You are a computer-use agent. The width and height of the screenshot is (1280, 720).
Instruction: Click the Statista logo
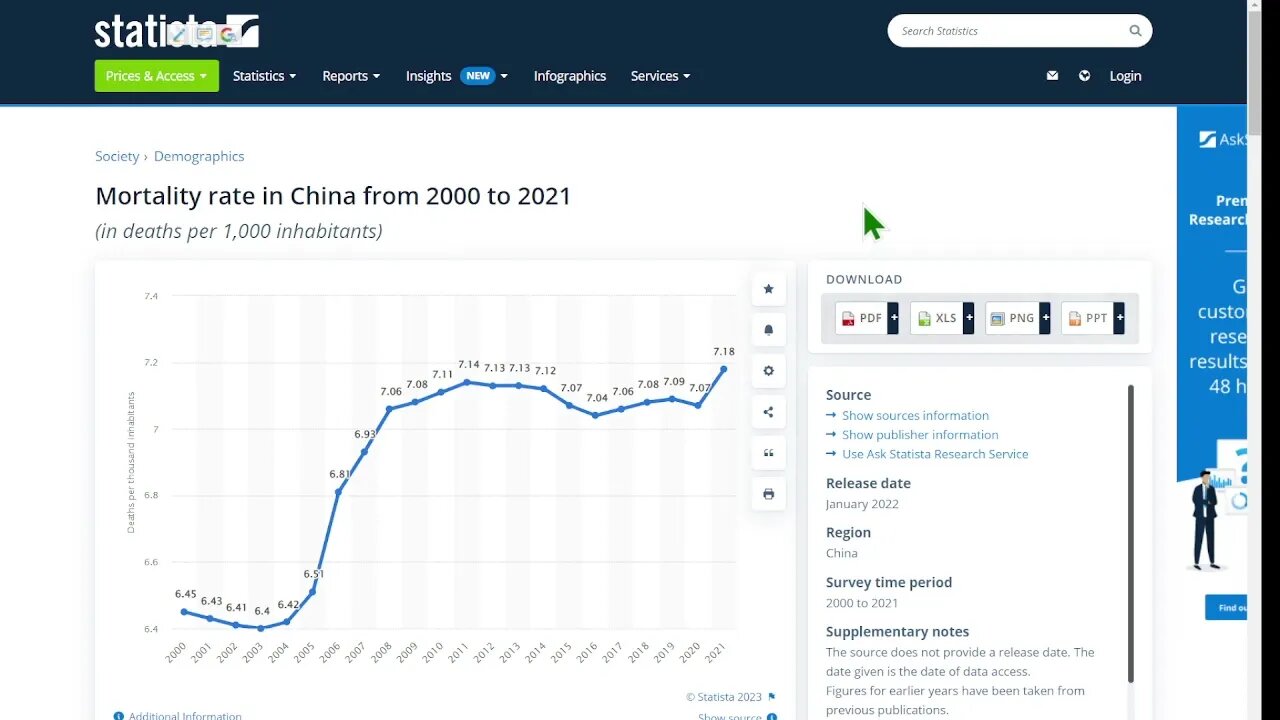click(x=177, y=31)
